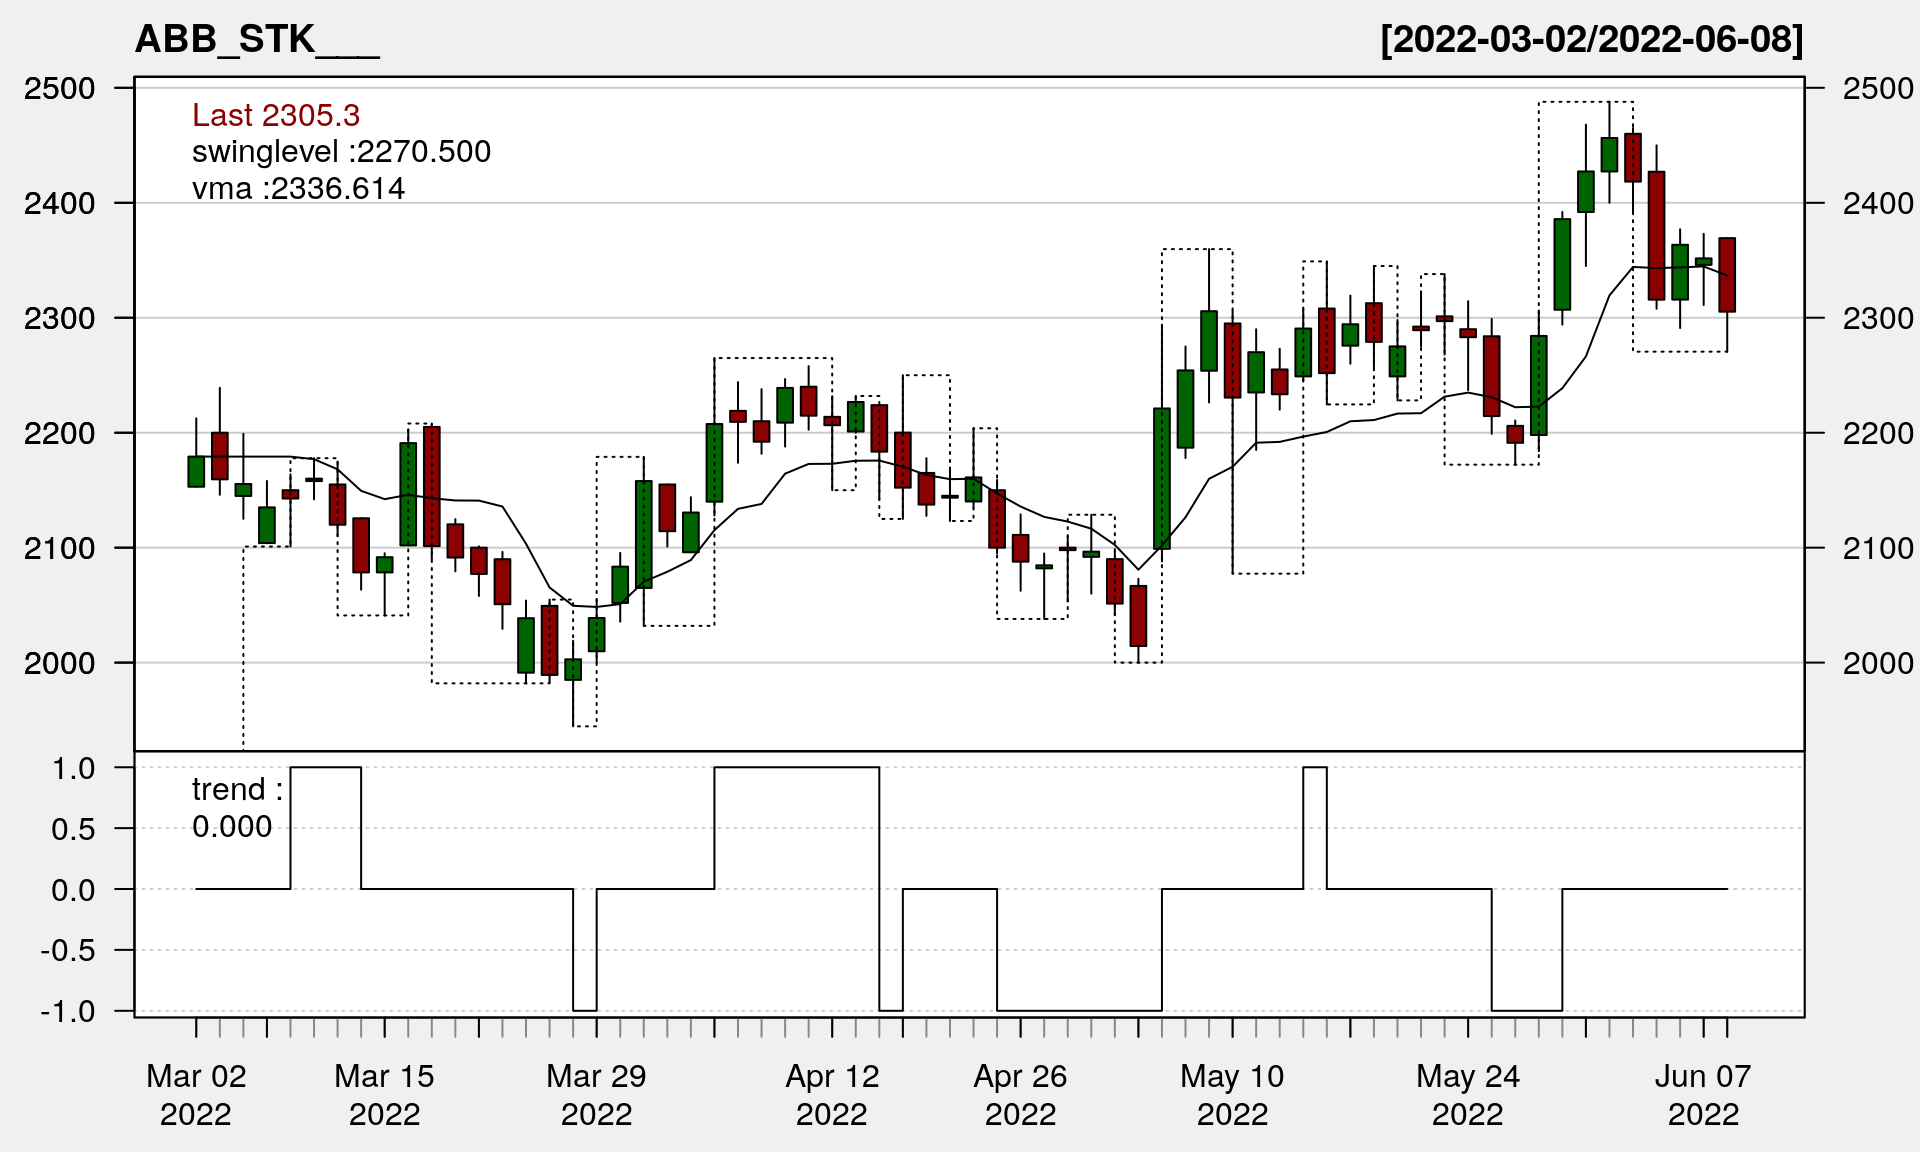Click the red 'Last 2305.3' text
This screenshot has height=1152, width=1920.
pos(276,116)
